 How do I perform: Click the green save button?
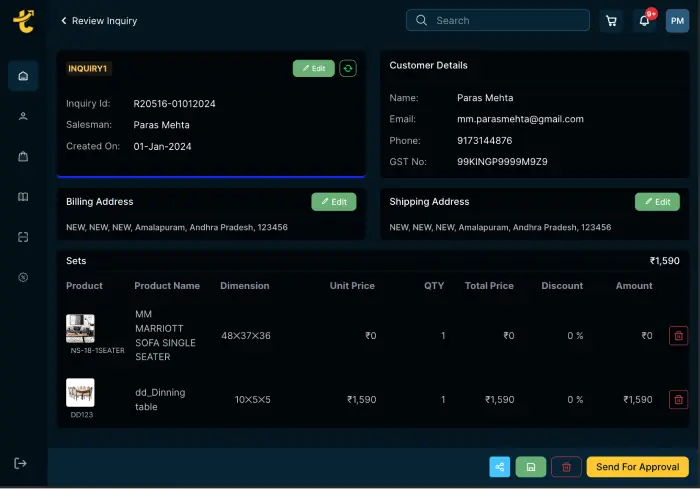pos(530,467)
